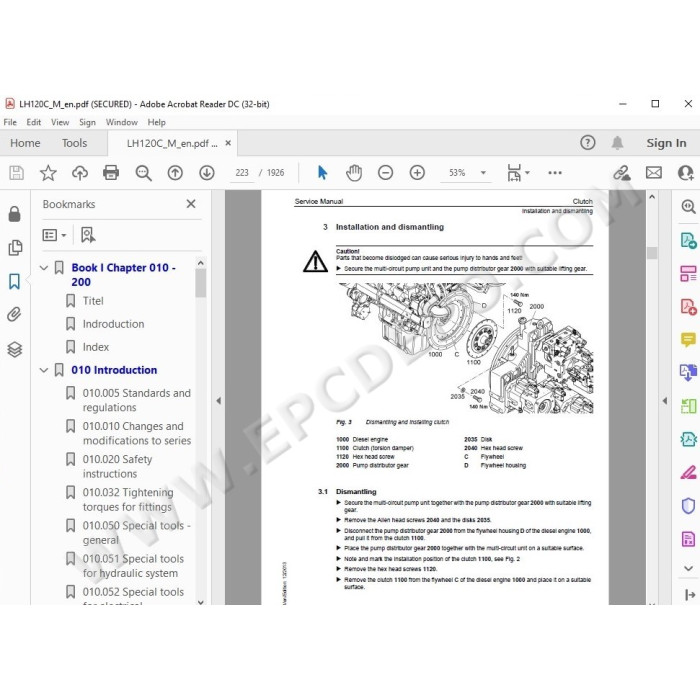The width and height of the screenshot is (700, 700).
Task: Open the more tools ellipsis
Action: pyautogui.click(x=555, y=173)
